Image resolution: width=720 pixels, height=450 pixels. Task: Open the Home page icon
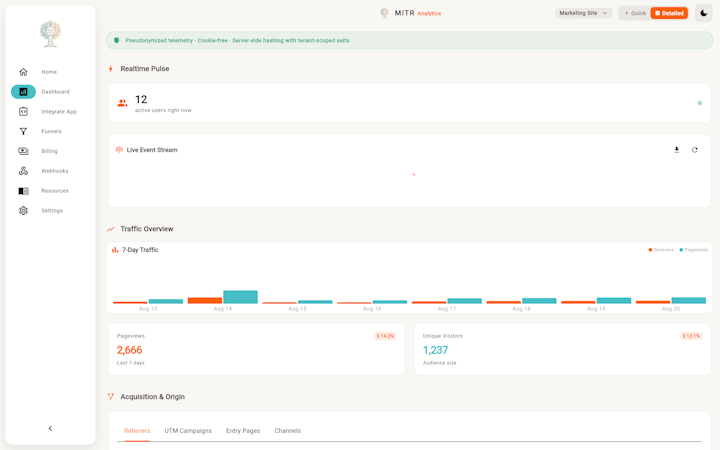[x=23, y=72]
